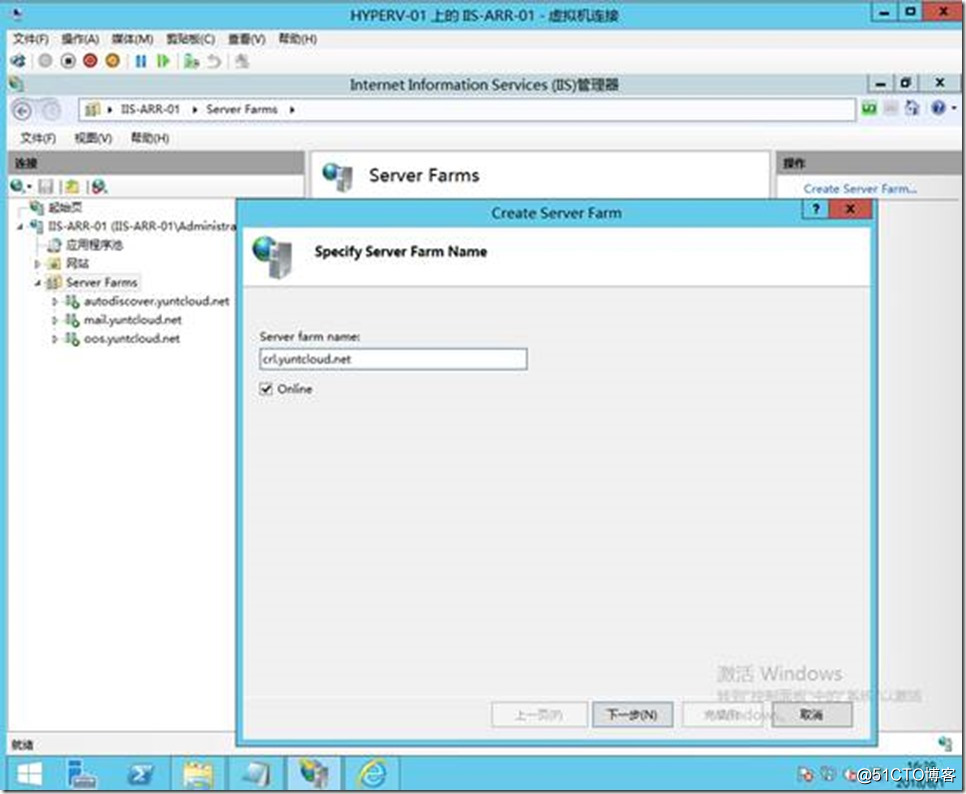Click Server Farms in the breadcrumb bar
The height and width of the screenshot is (794, 966).
coord(242,110)
